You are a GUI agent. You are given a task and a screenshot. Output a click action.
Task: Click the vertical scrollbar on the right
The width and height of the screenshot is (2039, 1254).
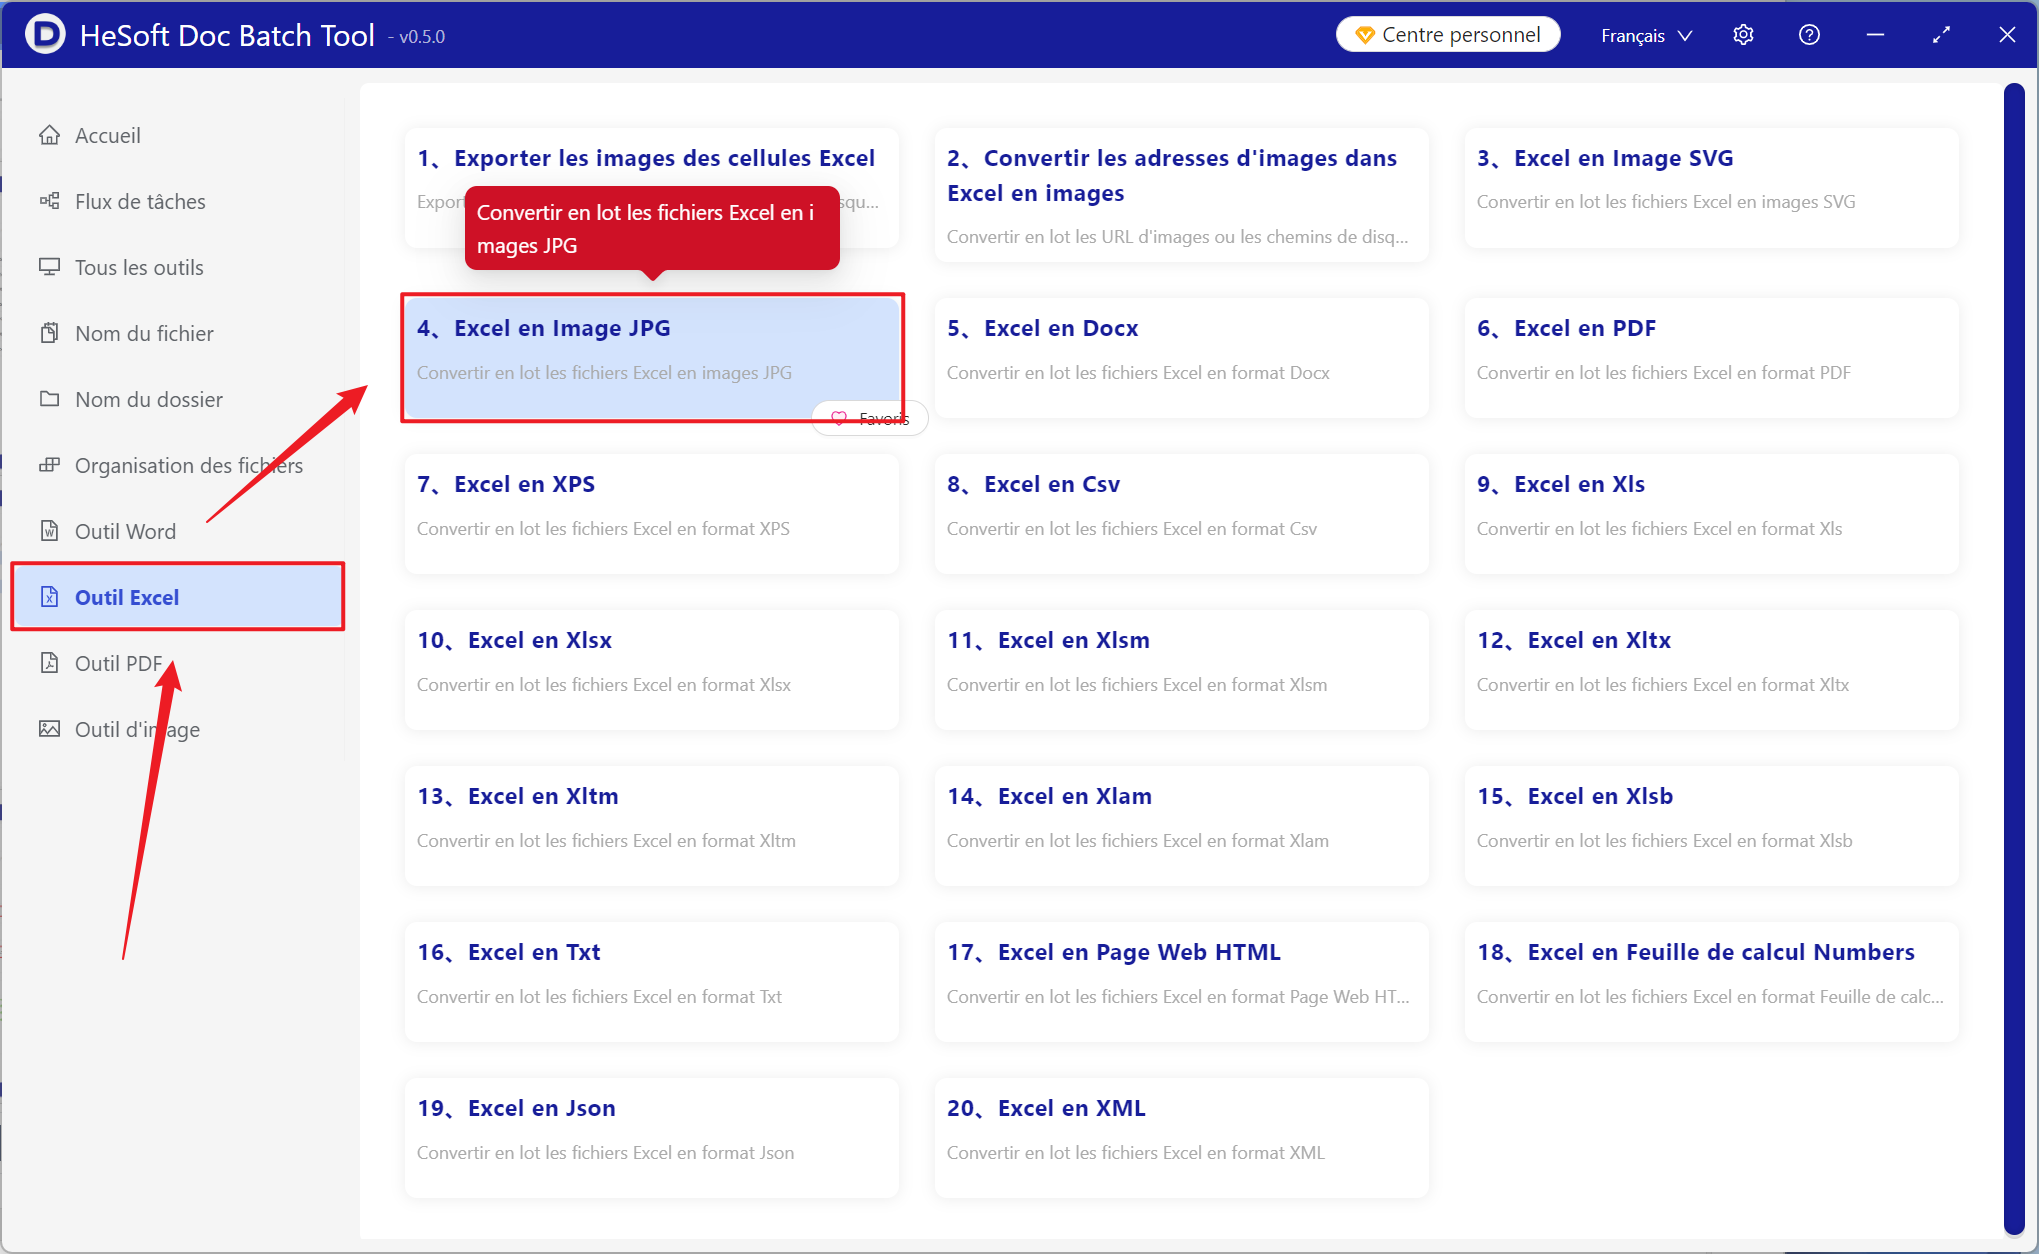coord(2013,660)
